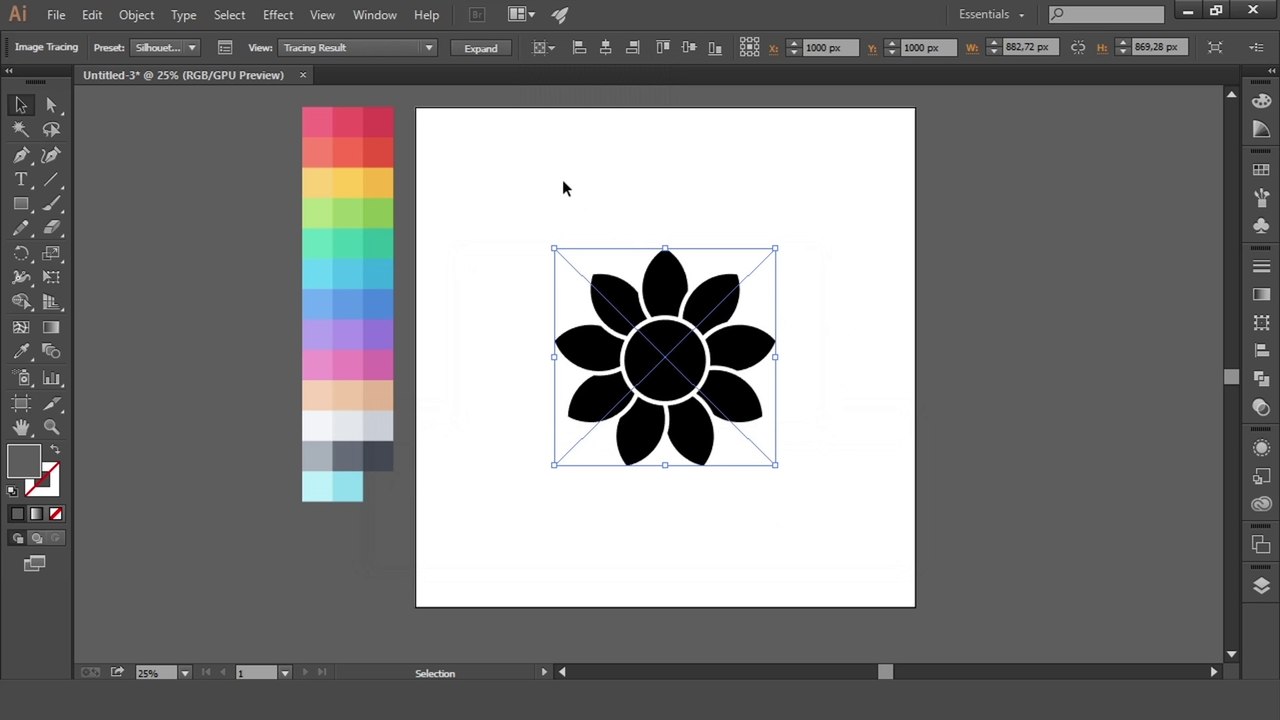The height and width of the screenshot is (720, 1280).
Task: Select the Rectangle tool
Action: coord(21,204)
